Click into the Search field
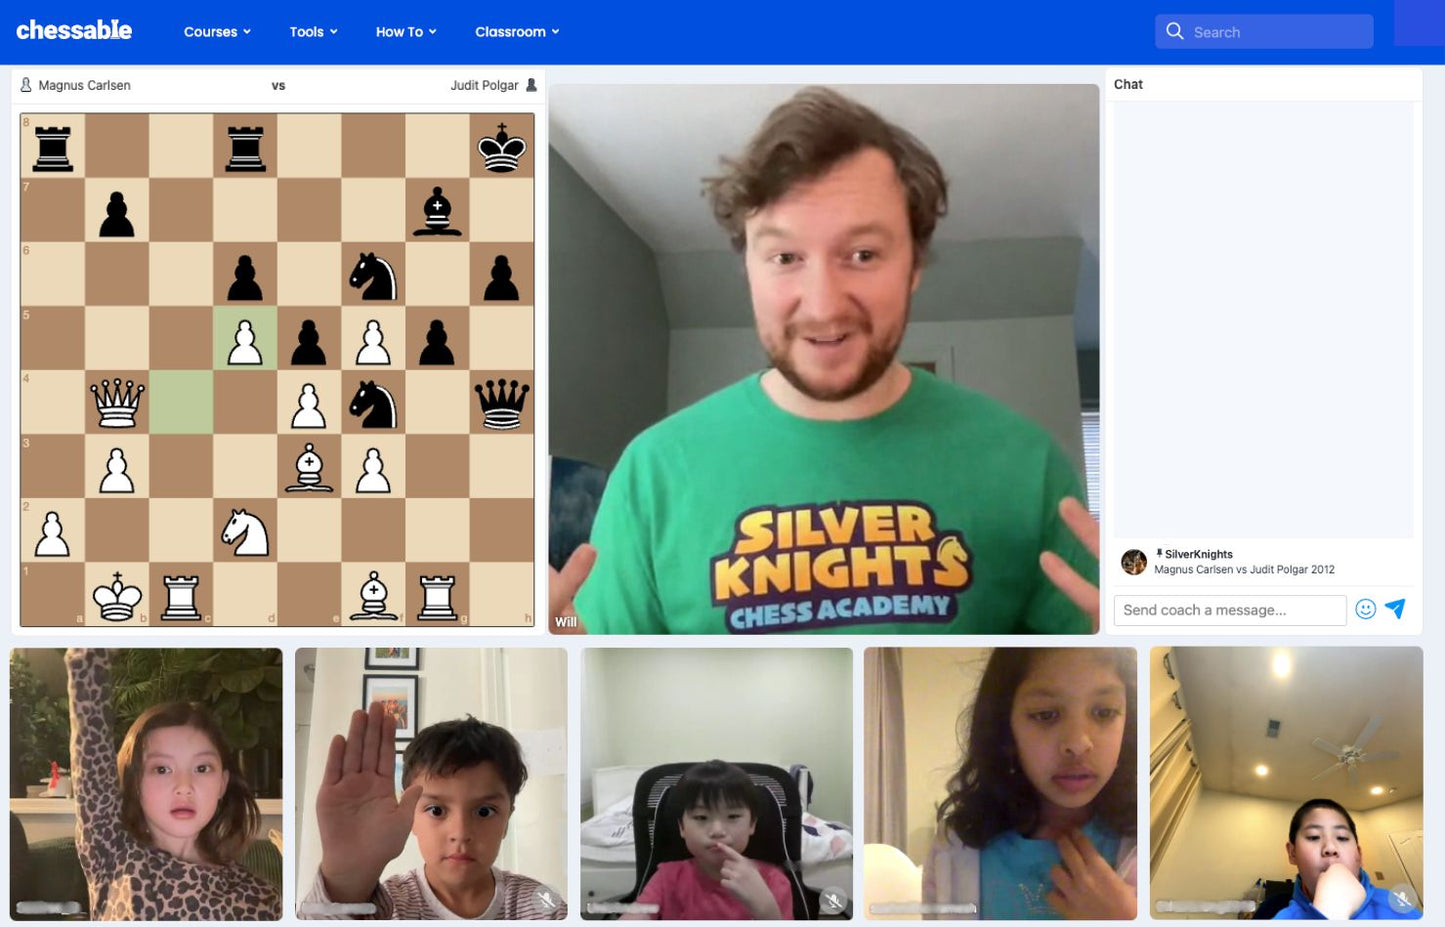Image resolution: width=1445 pixels, height=927 pixels. [x=1276, y=32]
